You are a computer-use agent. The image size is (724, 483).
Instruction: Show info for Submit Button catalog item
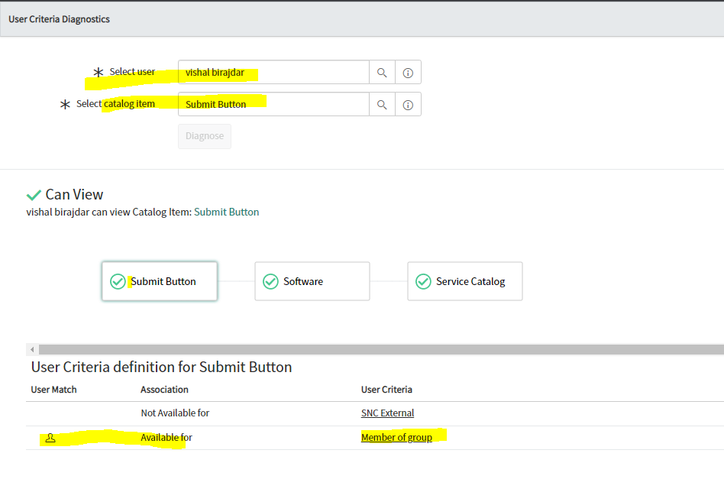point(408,105)
